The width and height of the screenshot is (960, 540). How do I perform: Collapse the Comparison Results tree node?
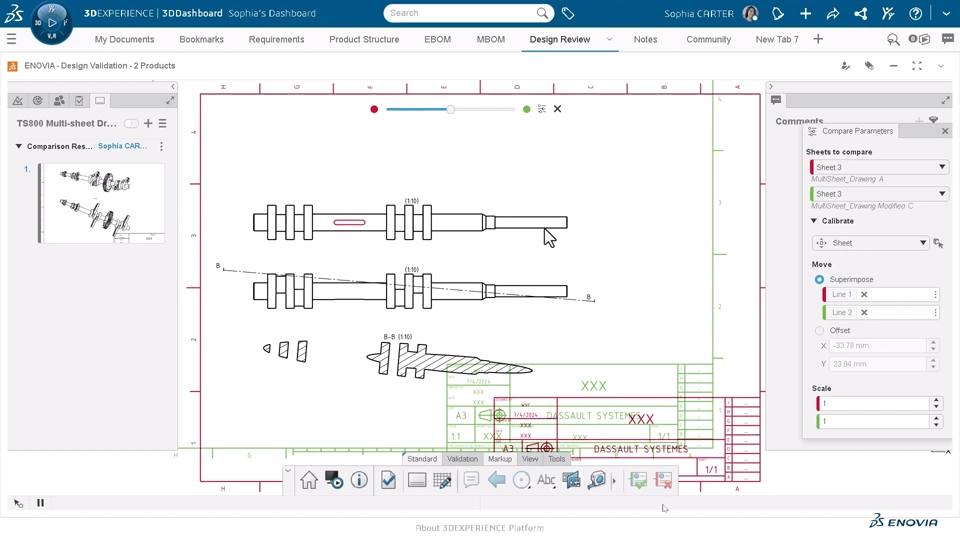point(18,146)
